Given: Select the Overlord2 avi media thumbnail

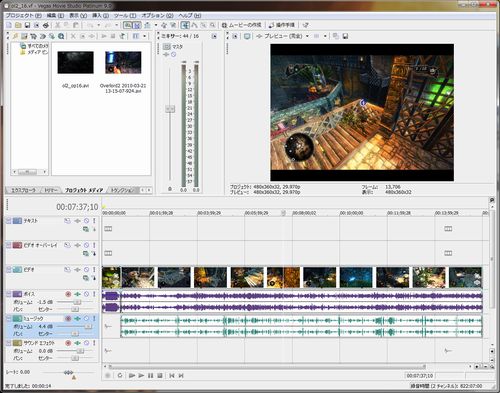Looking at the screenshot, I should 123,63.
